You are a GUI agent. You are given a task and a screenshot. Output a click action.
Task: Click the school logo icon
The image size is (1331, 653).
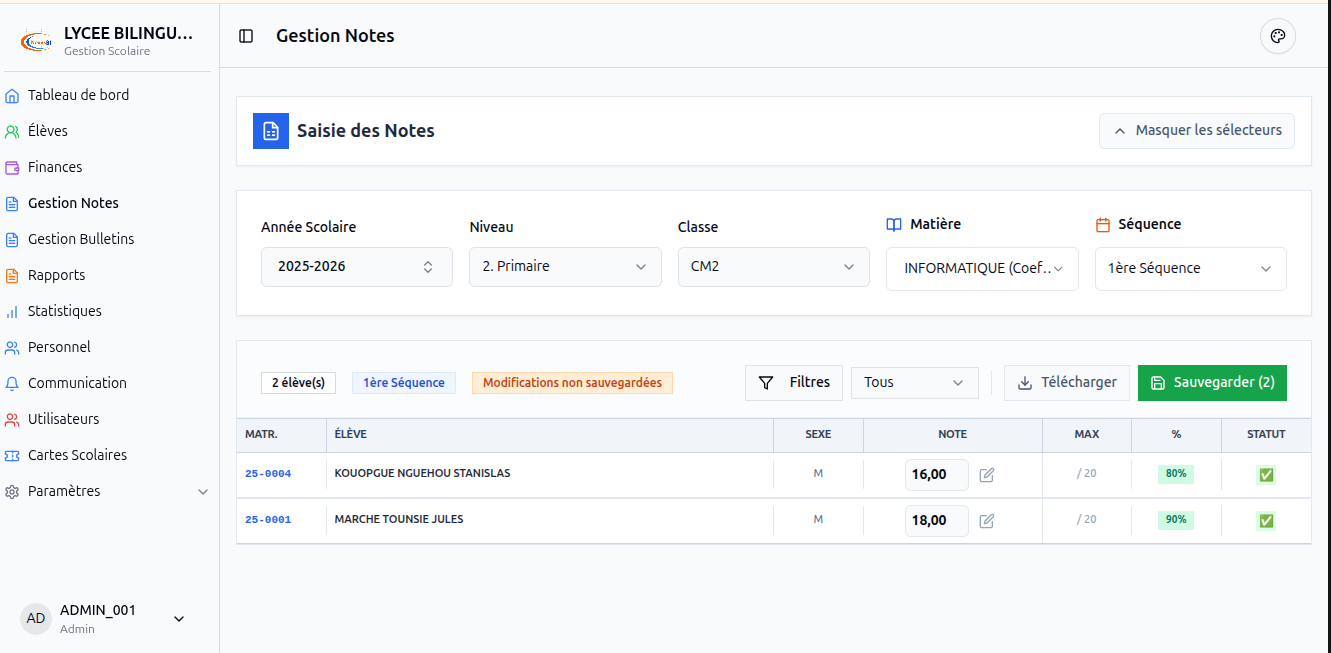(x=37, y=42)
